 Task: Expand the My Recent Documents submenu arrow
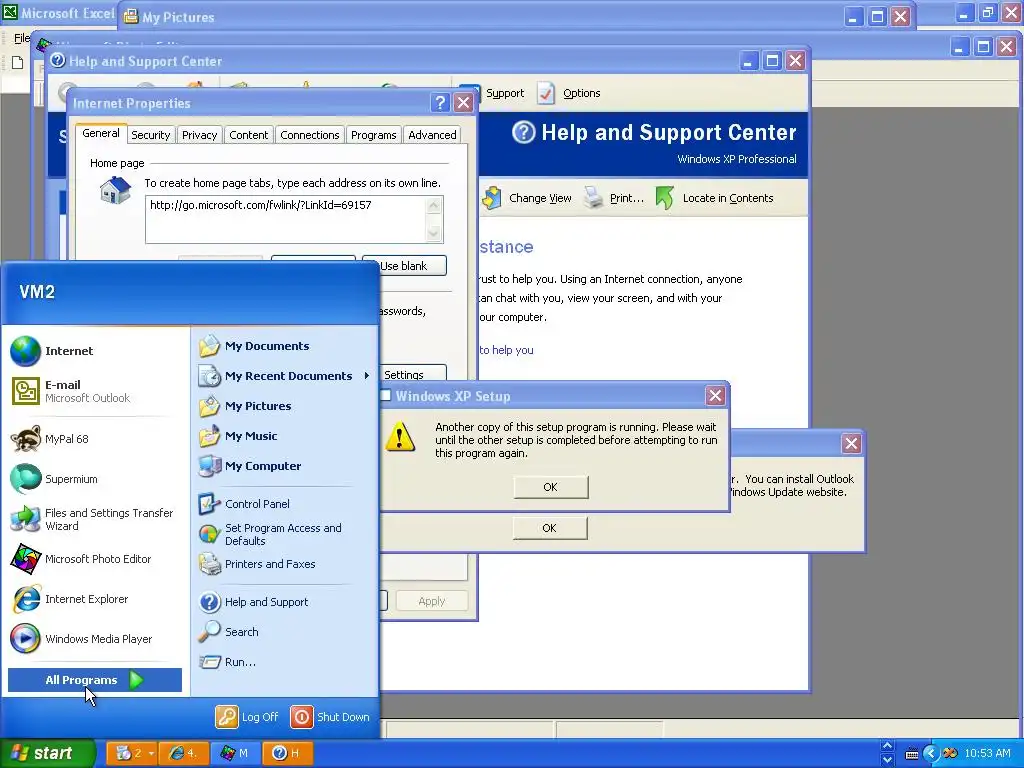tap(366, 376)
